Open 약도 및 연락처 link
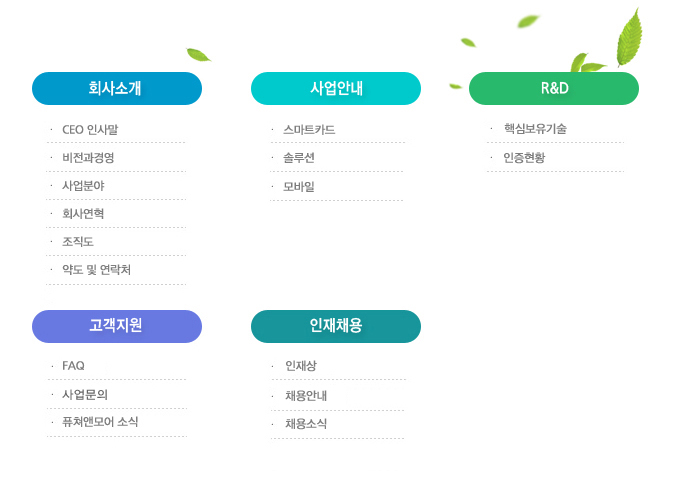 96,269
